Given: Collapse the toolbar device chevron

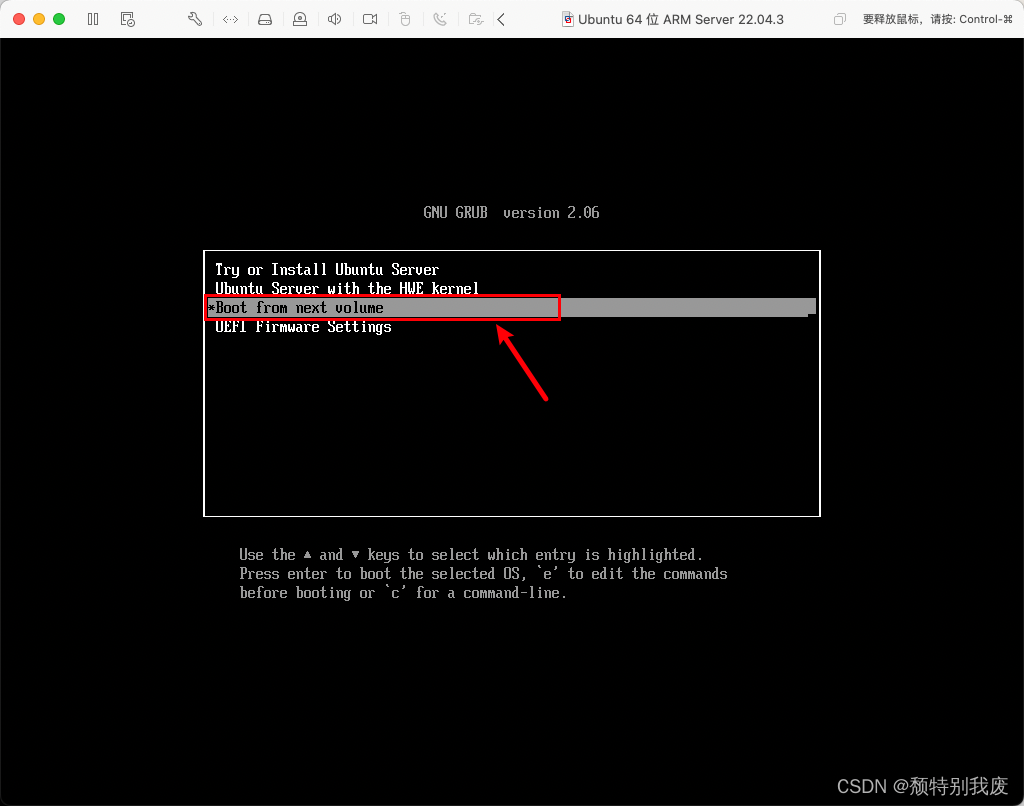Looking at the screenshot, I should [501, 20].
